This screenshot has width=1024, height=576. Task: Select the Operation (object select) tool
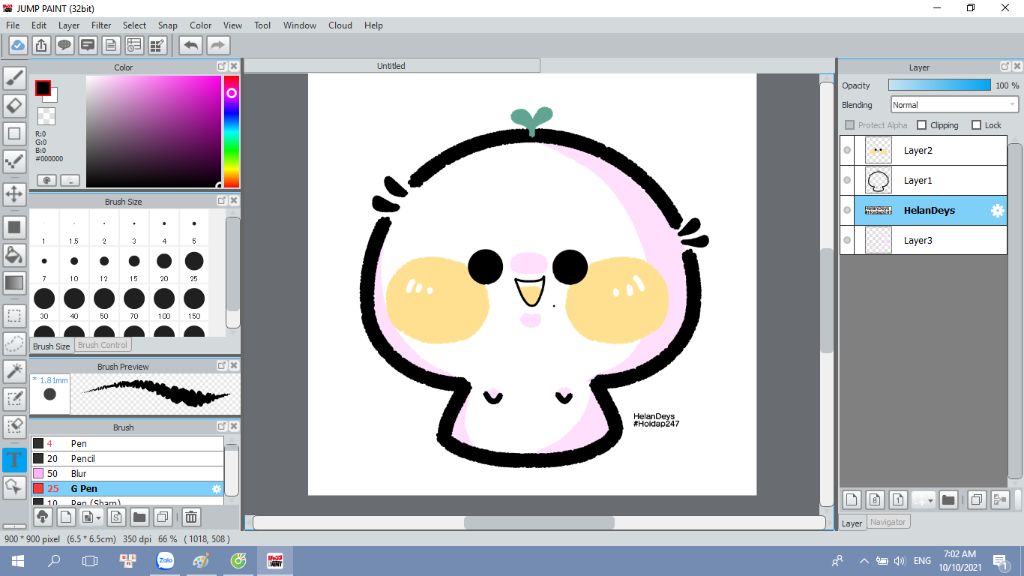[x=14, y=487]
